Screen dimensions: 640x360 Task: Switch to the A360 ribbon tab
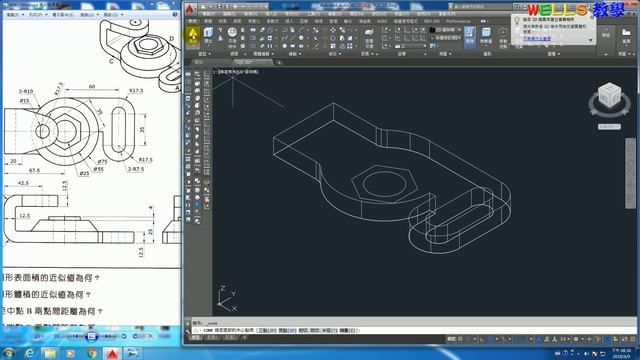coord(382,21)
